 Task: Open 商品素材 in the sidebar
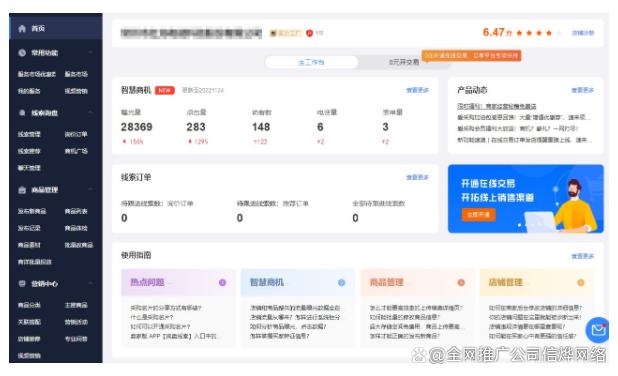29,245
